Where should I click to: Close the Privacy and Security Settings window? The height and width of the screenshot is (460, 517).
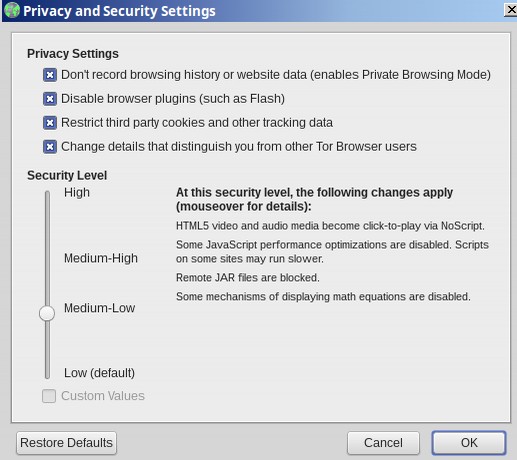click(511, 10)
